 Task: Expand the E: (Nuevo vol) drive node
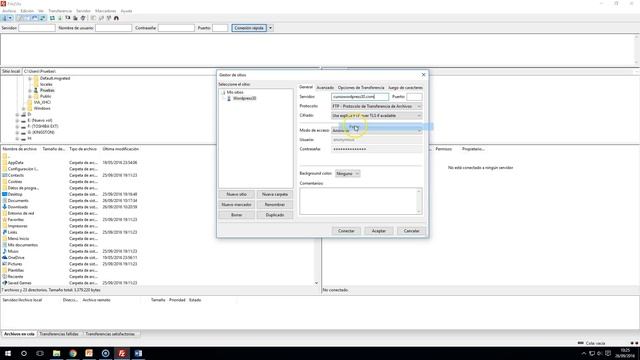coord(18,120)
